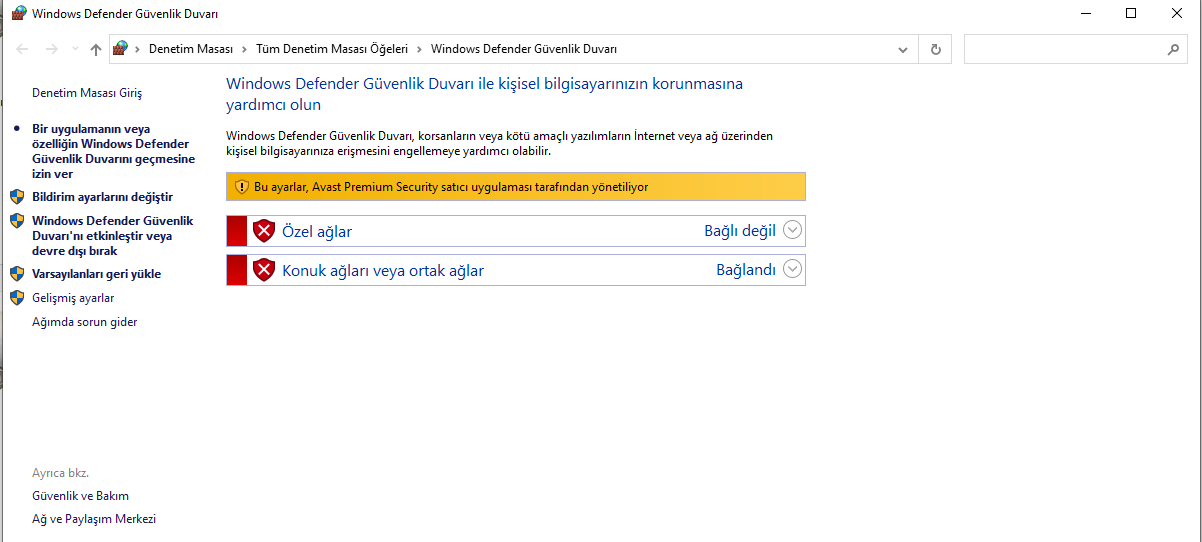Open allow an app through firewall link
The height and width of the screenshot is (542, 1202).
[x=113, y=152]
